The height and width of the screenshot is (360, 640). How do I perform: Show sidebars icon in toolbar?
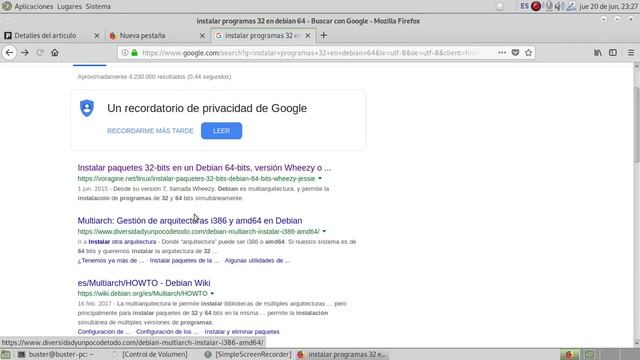613,53
